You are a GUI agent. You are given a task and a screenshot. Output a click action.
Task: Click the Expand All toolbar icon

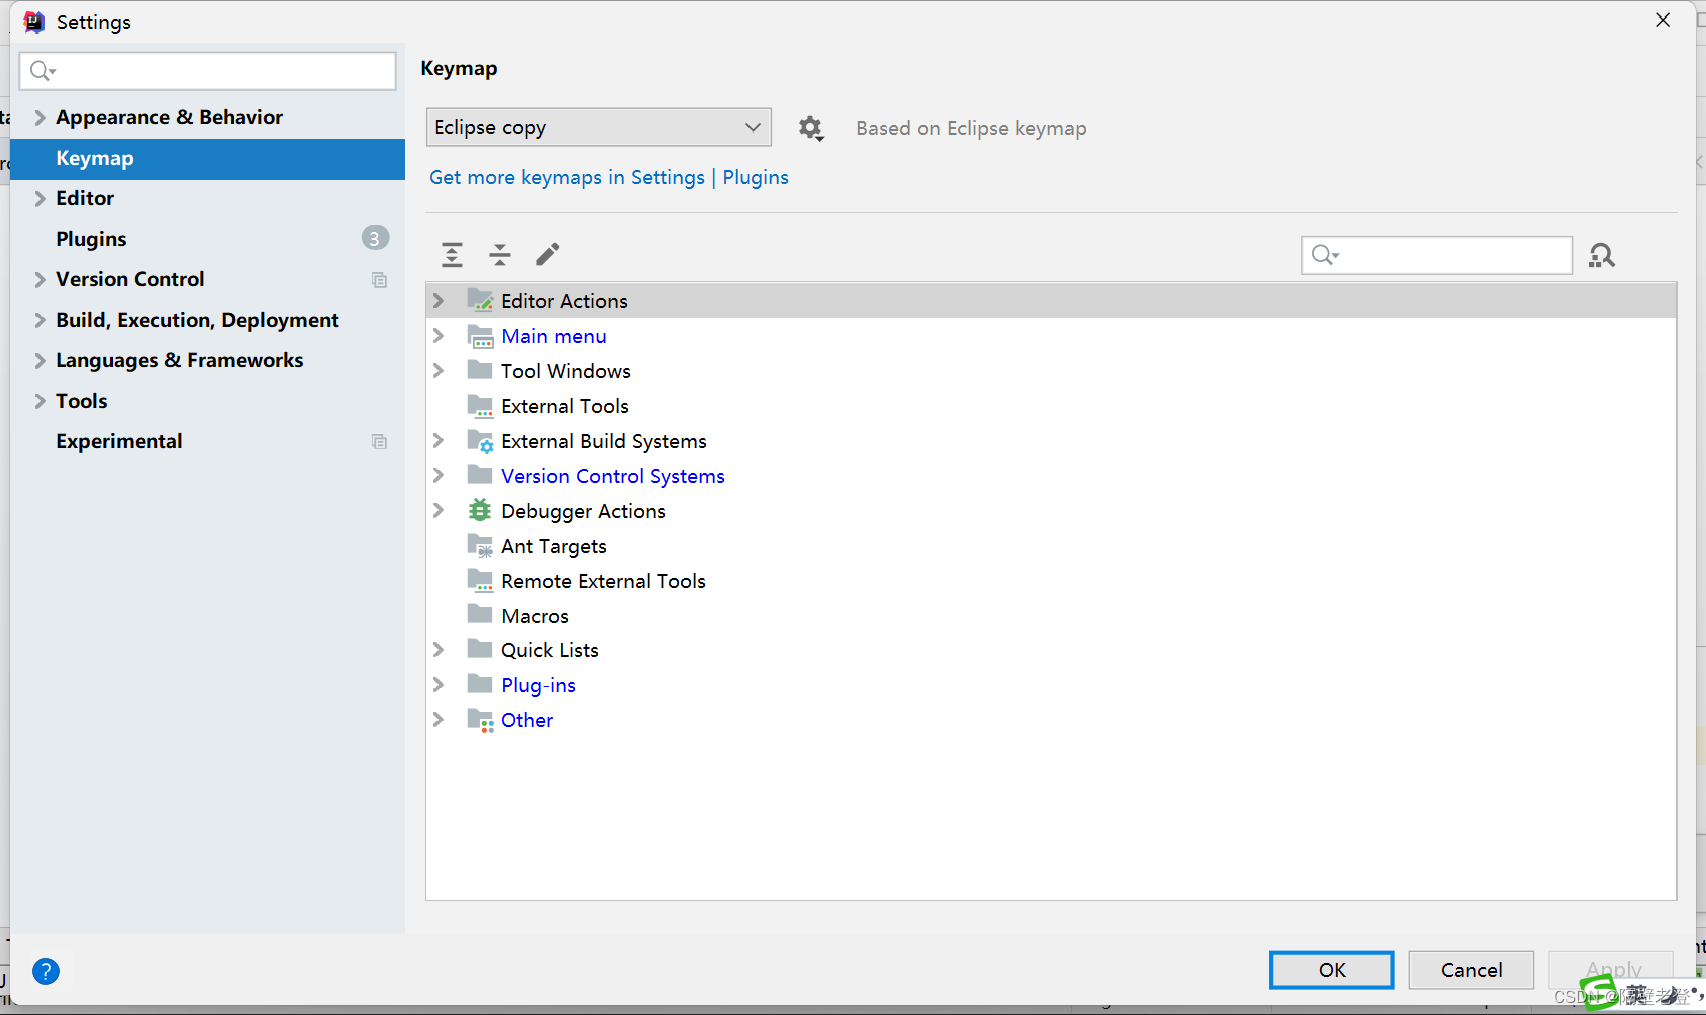[x=452, y=255]
